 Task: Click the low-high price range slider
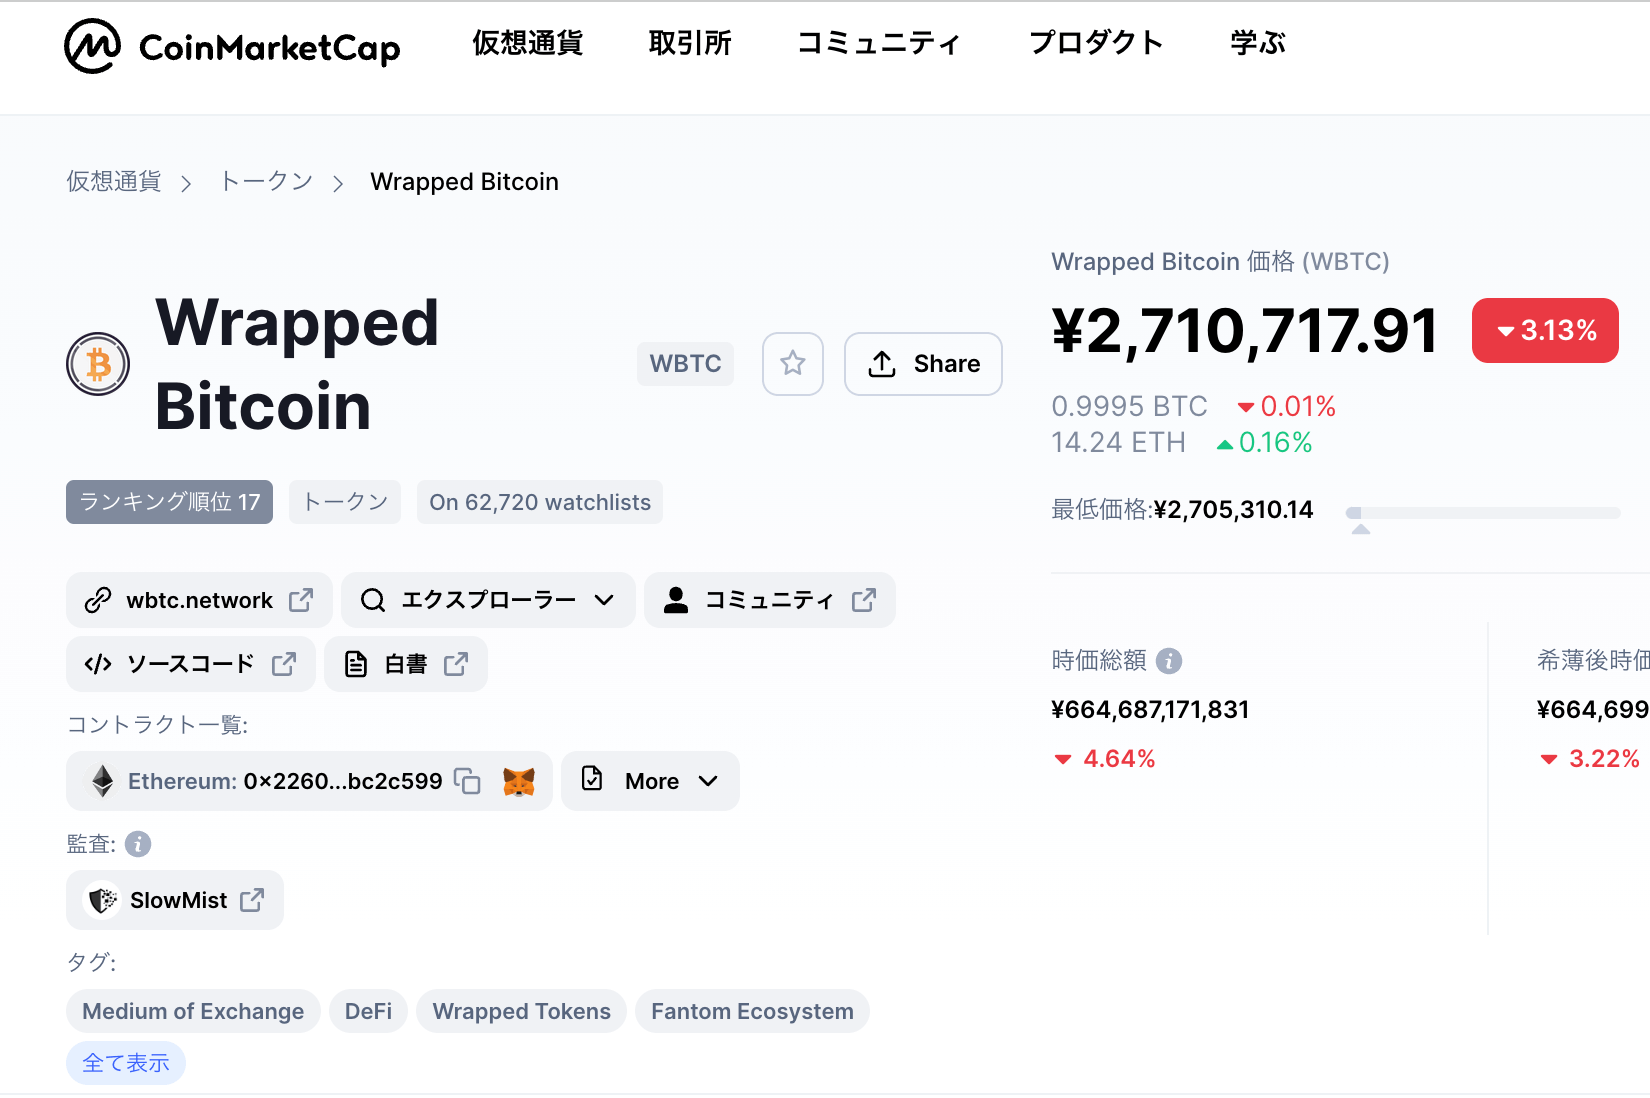tap(1483, 513)
